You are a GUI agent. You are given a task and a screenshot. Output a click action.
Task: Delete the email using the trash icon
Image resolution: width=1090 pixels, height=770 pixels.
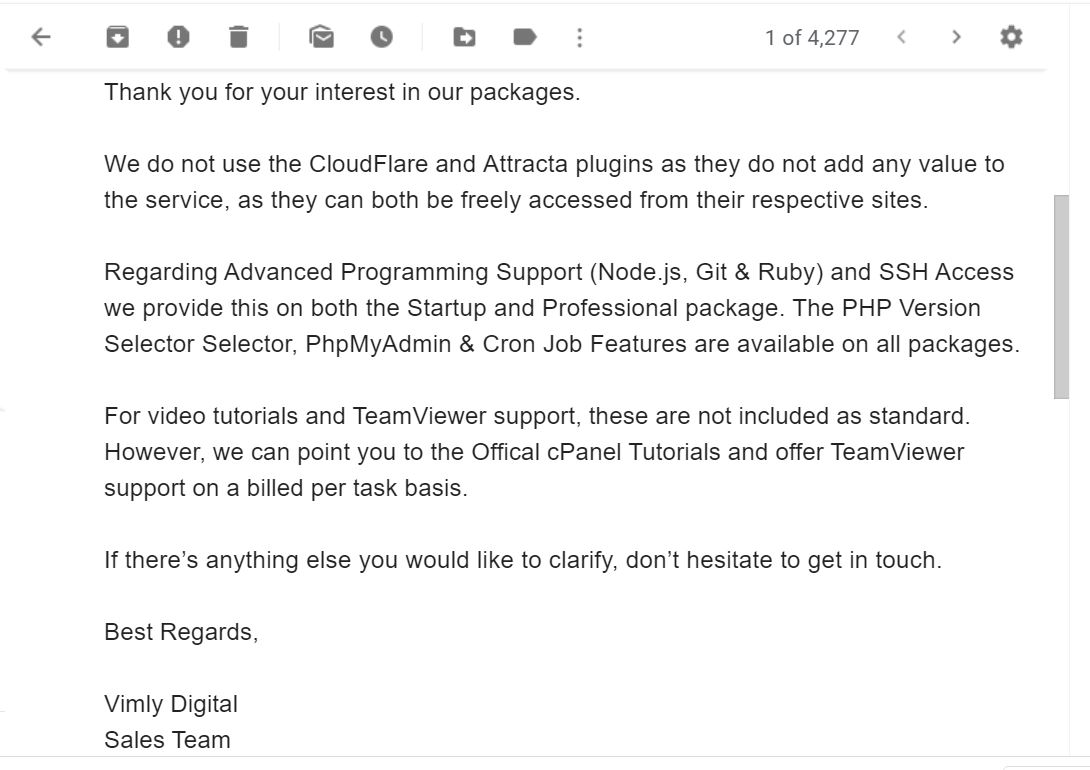(x=238, y=37)
